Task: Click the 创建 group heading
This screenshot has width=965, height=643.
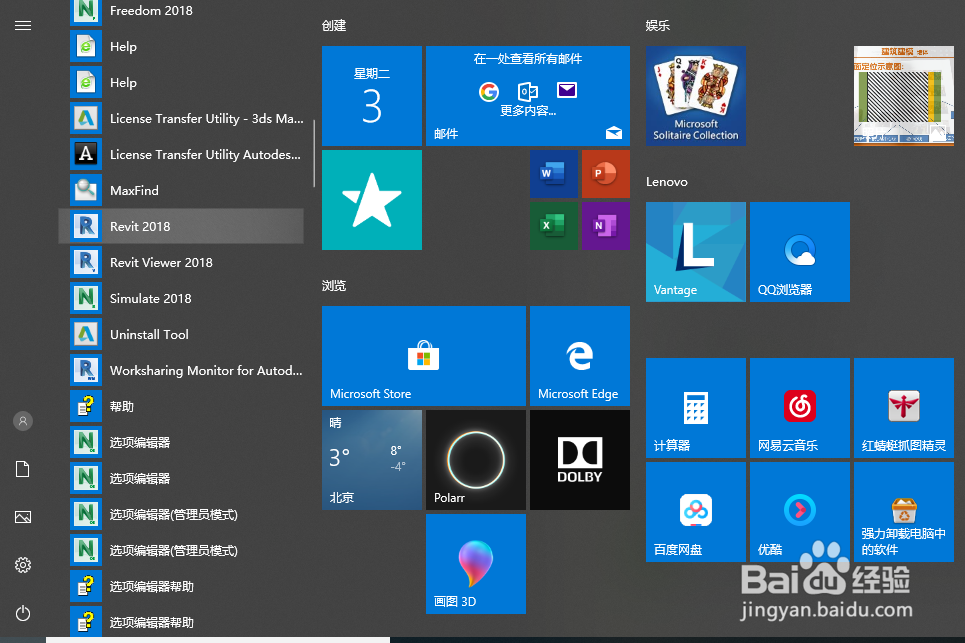Action: pyautogui.click(x=334, y=26)
